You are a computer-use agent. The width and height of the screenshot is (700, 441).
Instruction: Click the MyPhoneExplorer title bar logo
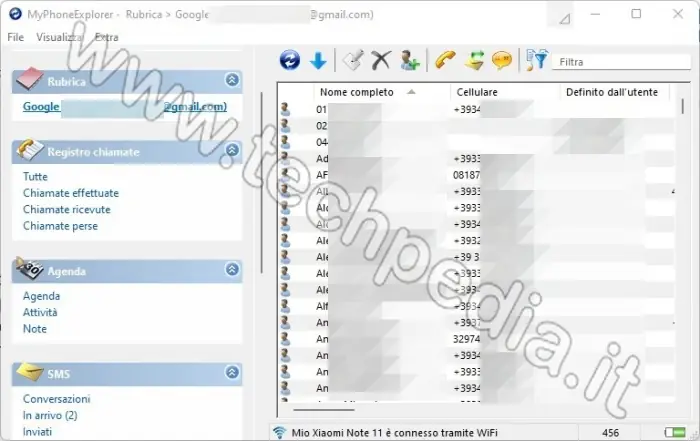[x=16, y=14]
